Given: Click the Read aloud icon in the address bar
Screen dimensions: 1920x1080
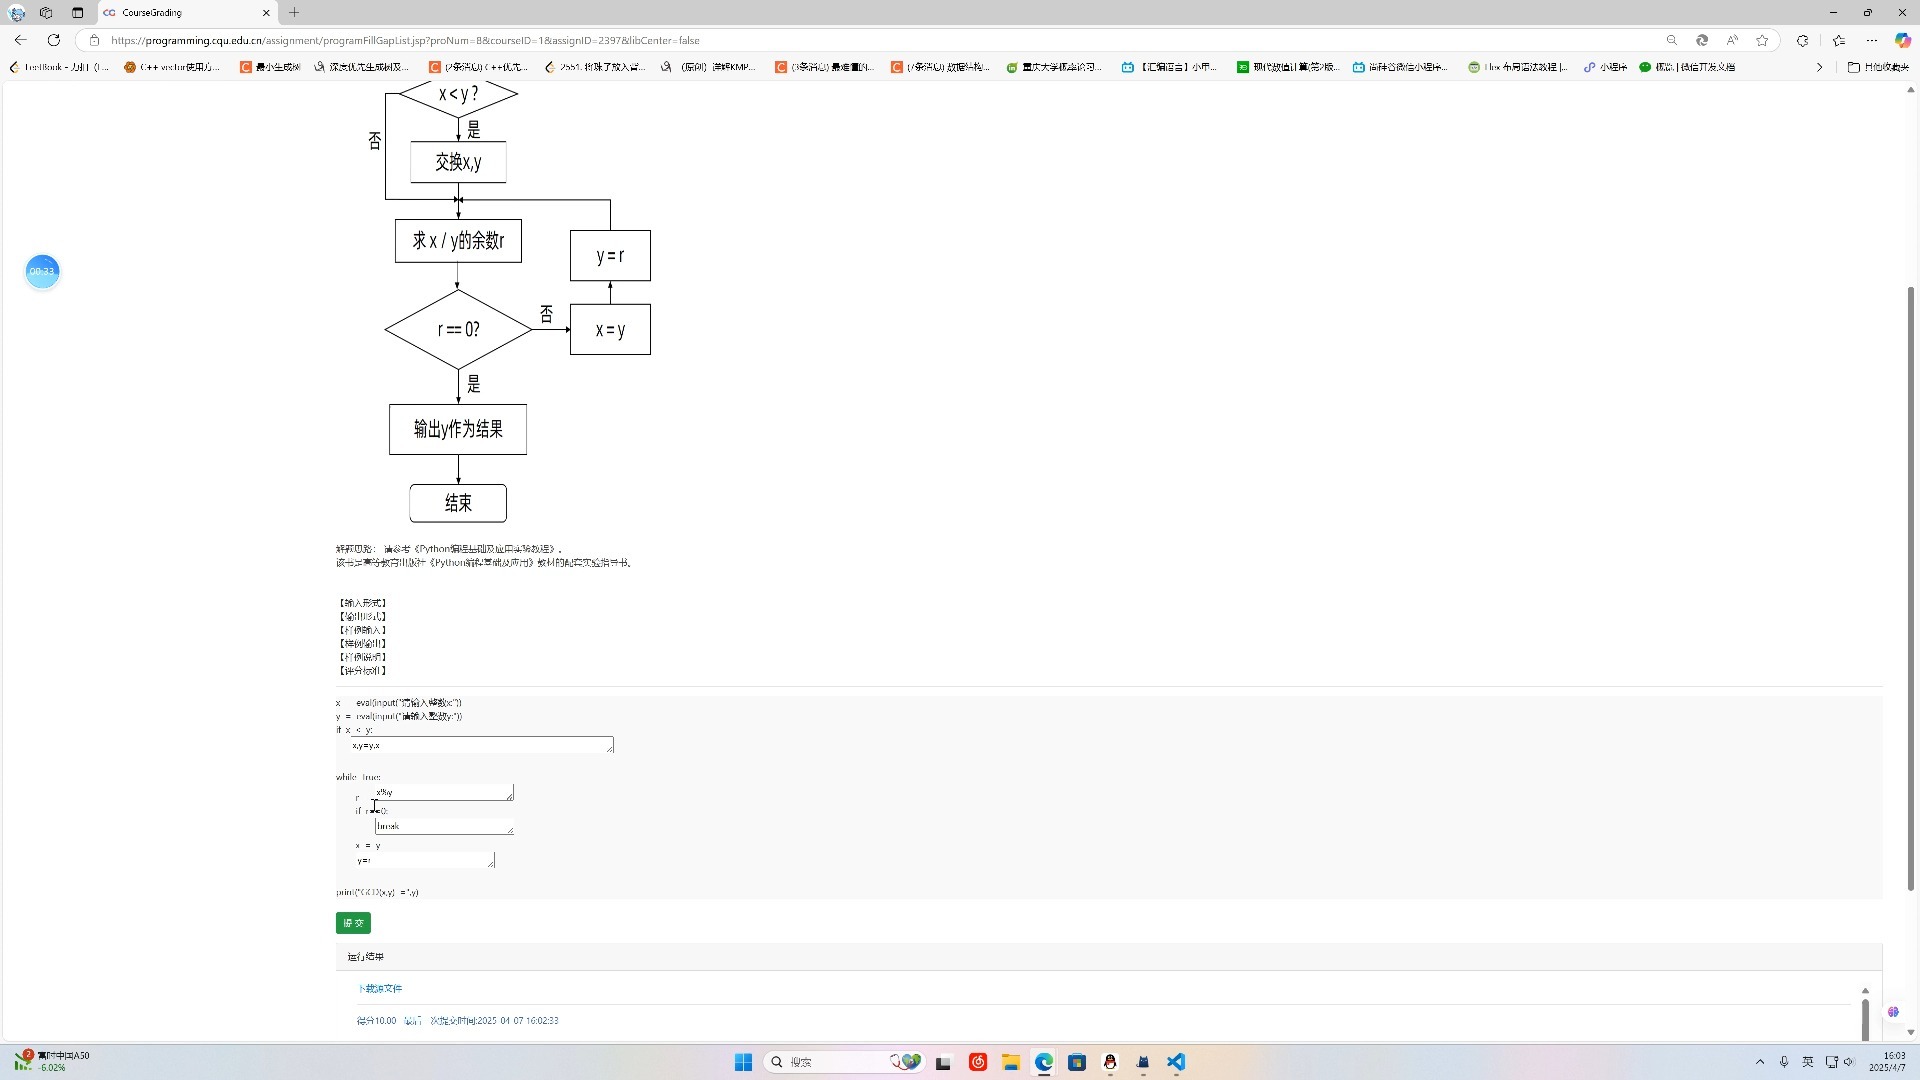Looking at the screenshot, I should (x=1732, y=40).
